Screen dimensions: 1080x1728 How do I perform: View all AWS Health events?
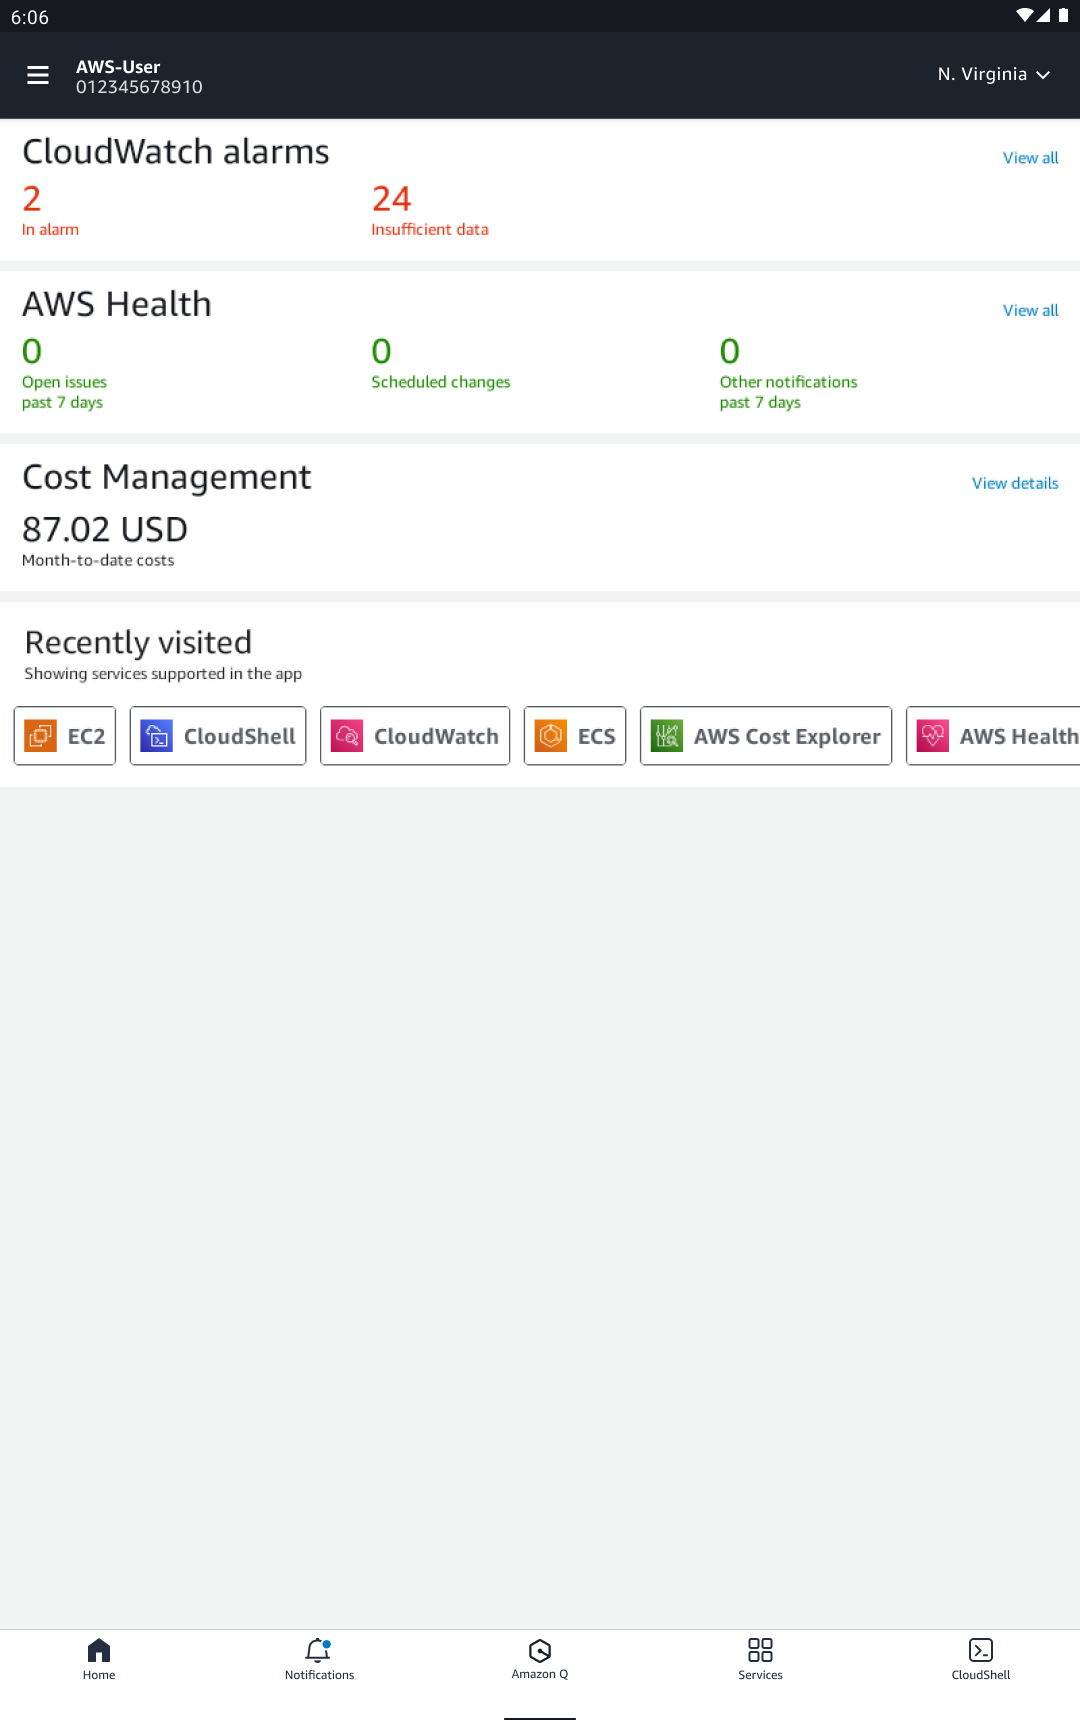pyautogui.click(x=1030, y=311)
